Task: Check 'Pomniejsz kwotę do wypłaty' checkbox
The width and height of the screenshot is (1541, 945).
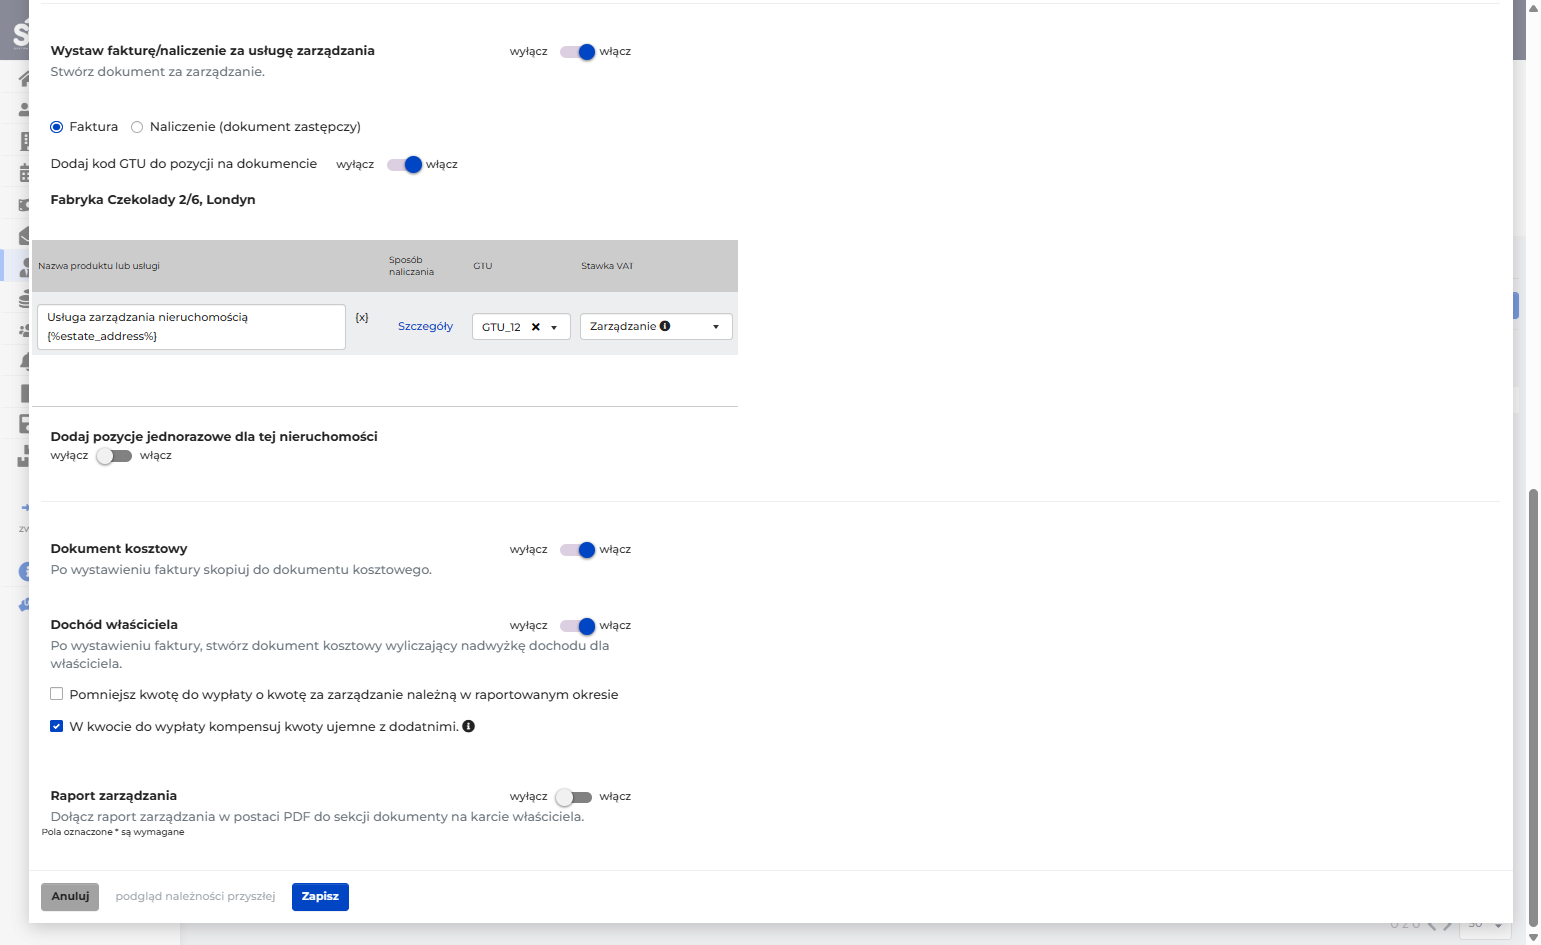Action: pos(57,694)
